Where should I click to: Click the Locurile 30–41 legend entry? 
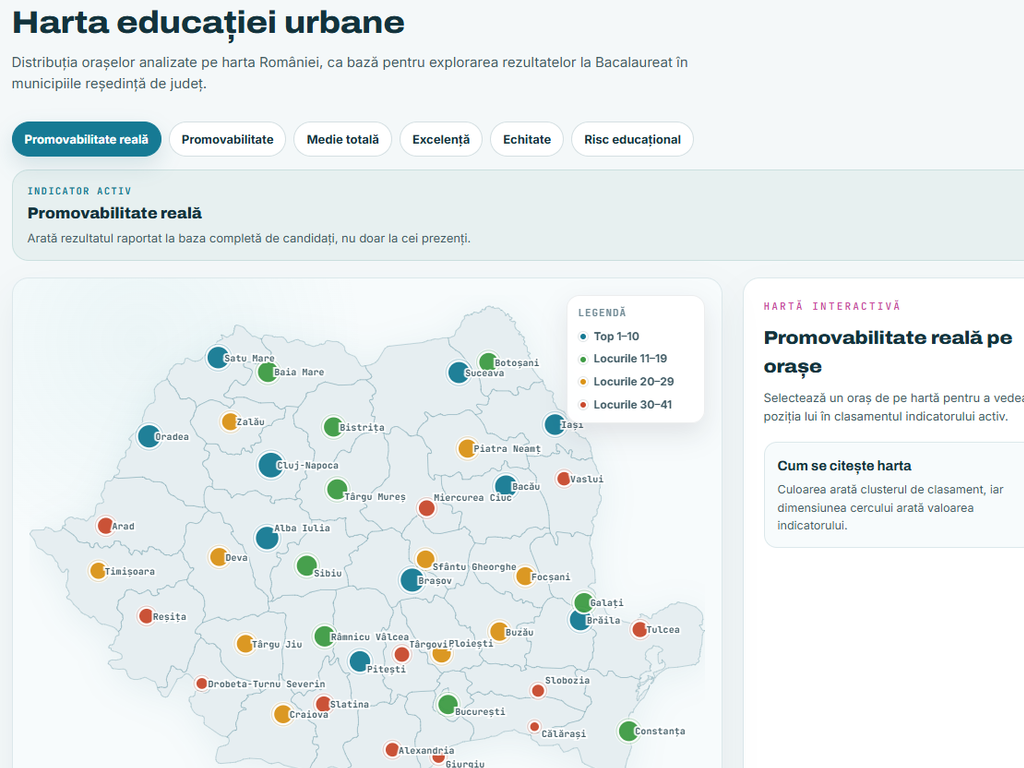pos(626,404)
